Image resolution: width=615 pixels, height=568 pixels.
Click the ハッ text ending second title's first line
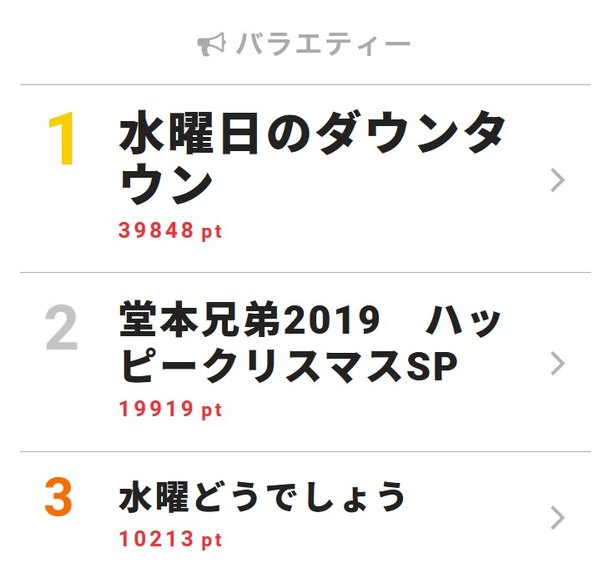pyautogui.click(x=464, y=321)
